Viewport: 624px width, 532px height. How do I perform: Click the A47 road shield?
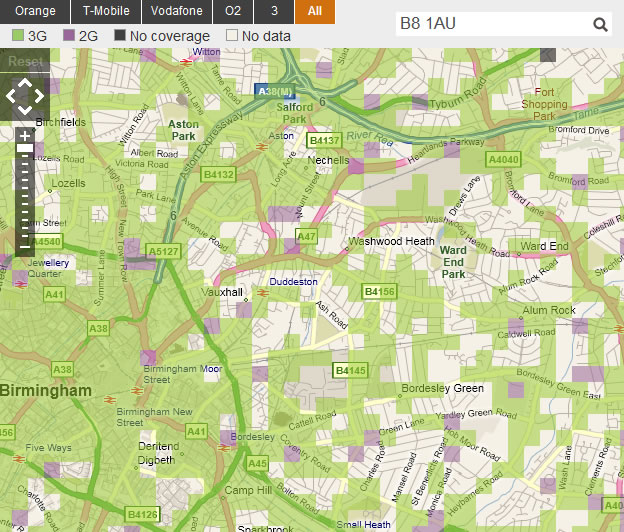pyautogui.click(x=306, y=237)
